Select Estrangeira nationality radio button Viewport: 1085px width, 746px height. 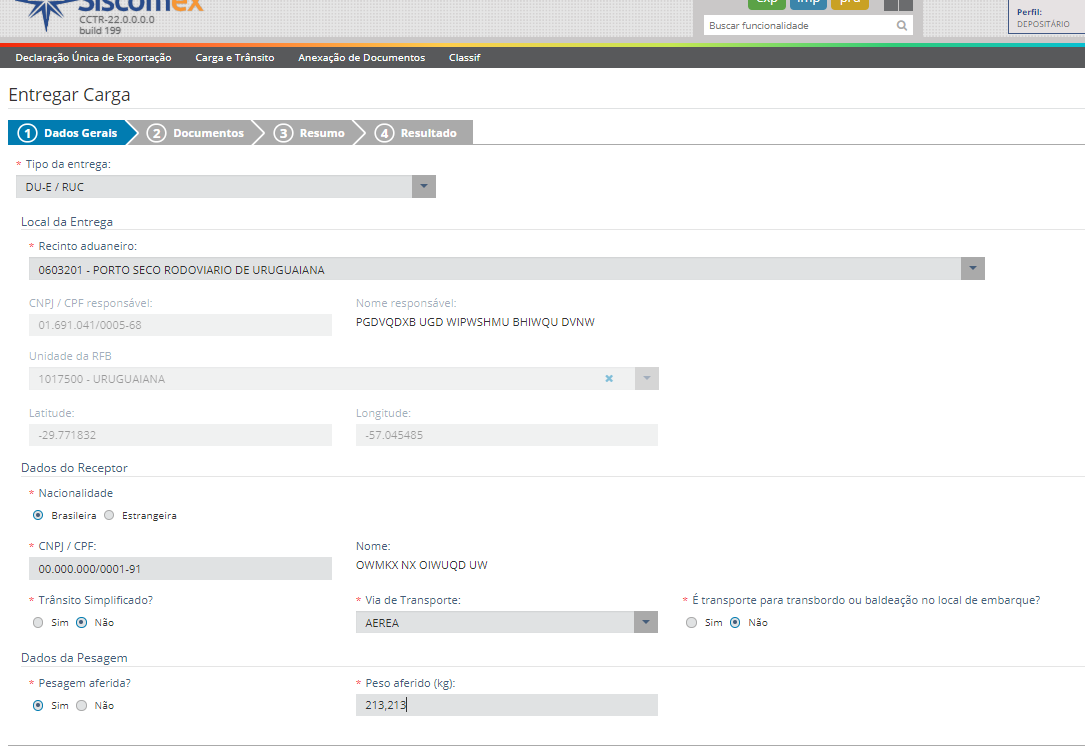coord(109,516)
